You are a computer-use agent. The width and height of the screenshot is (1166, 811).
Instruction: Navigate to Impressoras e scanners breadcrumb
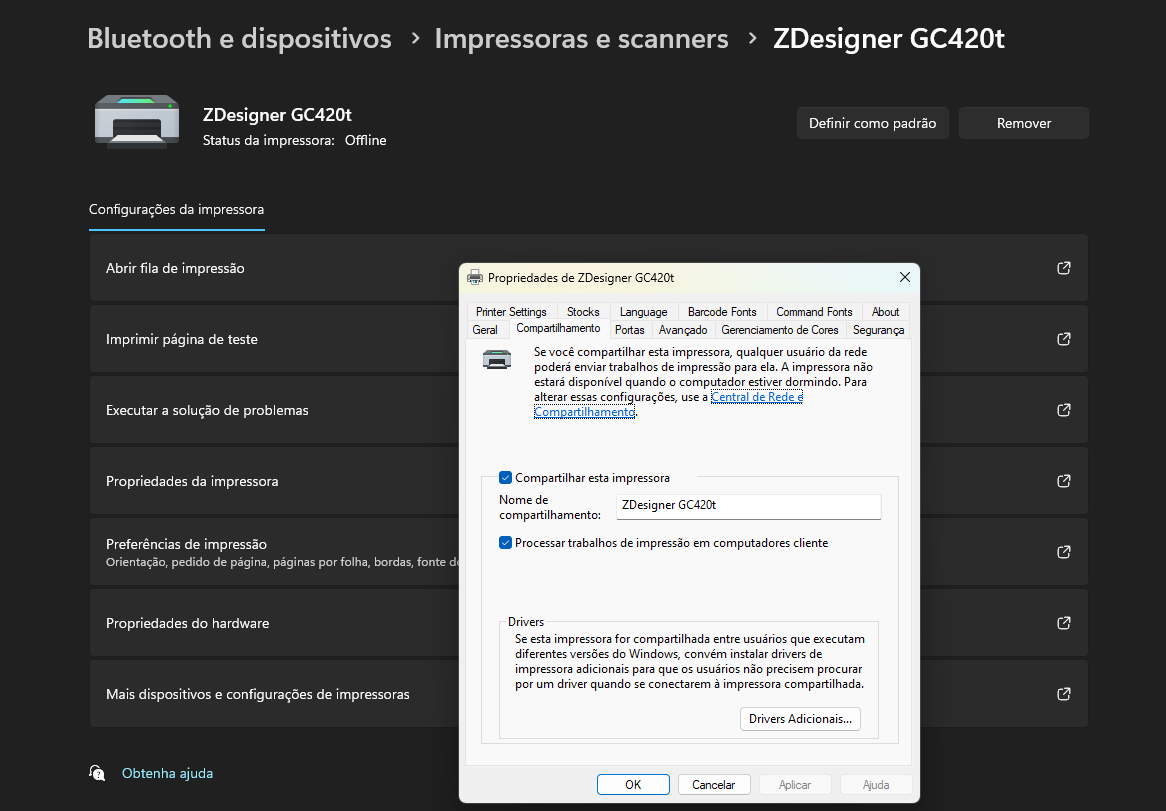(581, 39)
